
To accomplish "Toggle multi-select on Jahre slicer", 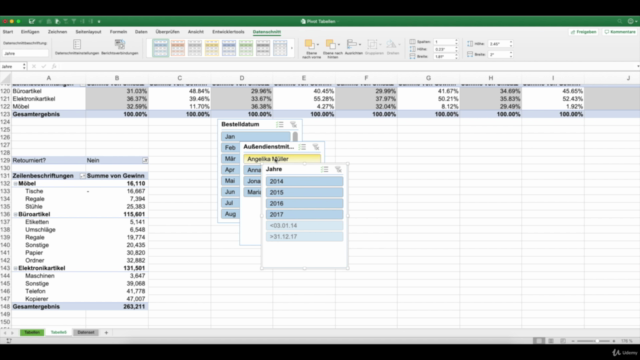I will pyautogui.click(x=324, y=169).
